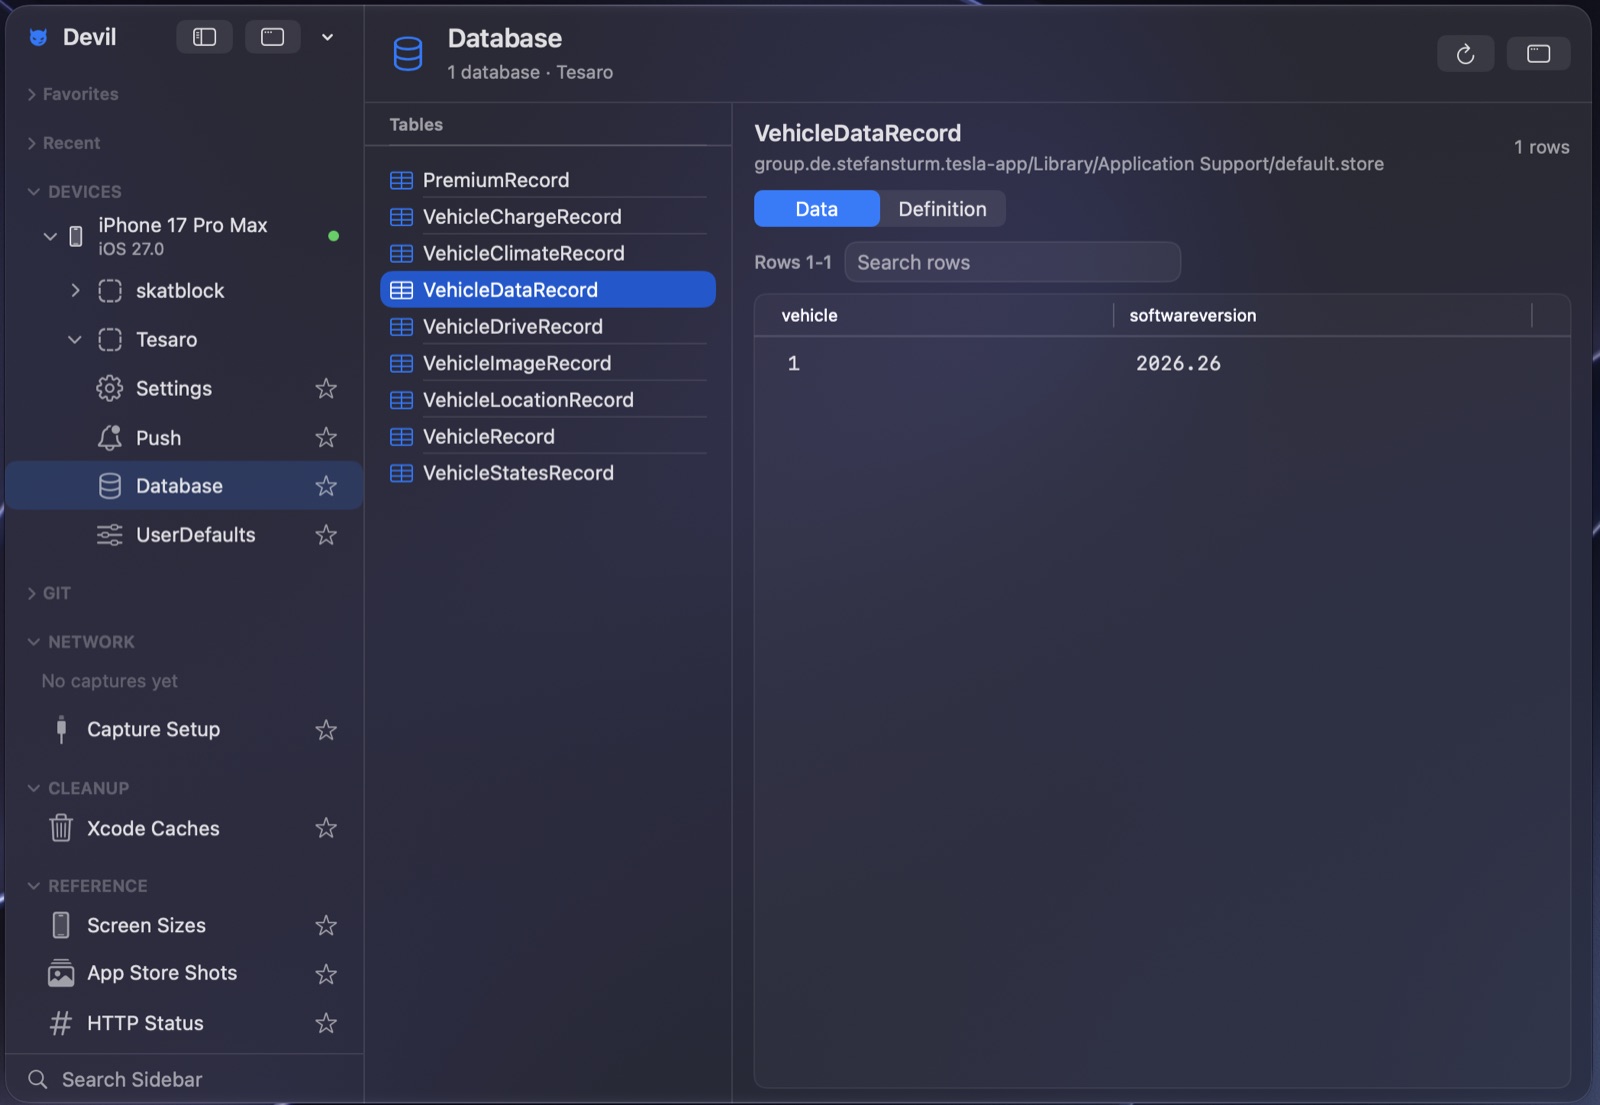This screenshot has width=1600, height=1105.
Task: Select the VehicleRecord table
Action: coord(548,437)
